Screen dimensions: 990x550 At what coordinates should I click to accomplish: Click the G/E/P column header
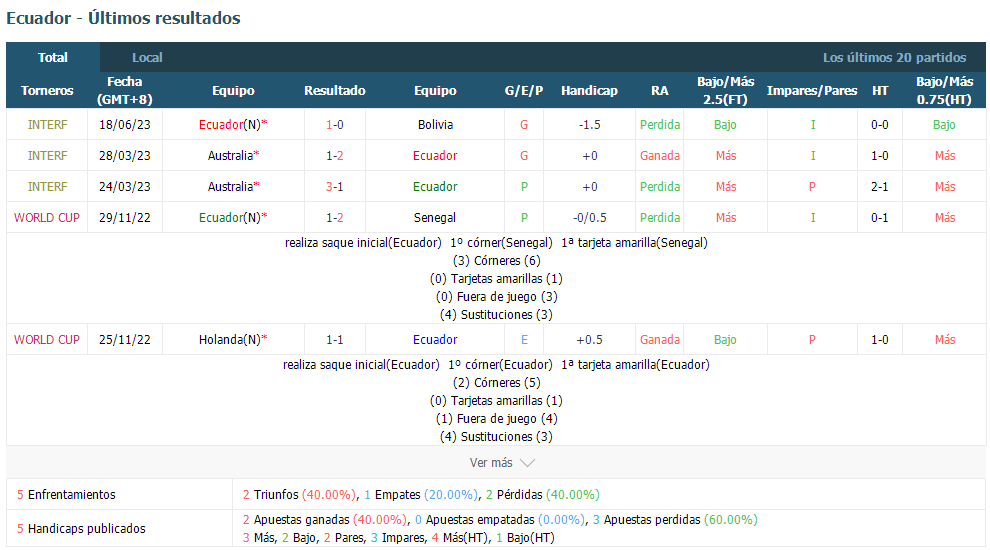[523, 90]
